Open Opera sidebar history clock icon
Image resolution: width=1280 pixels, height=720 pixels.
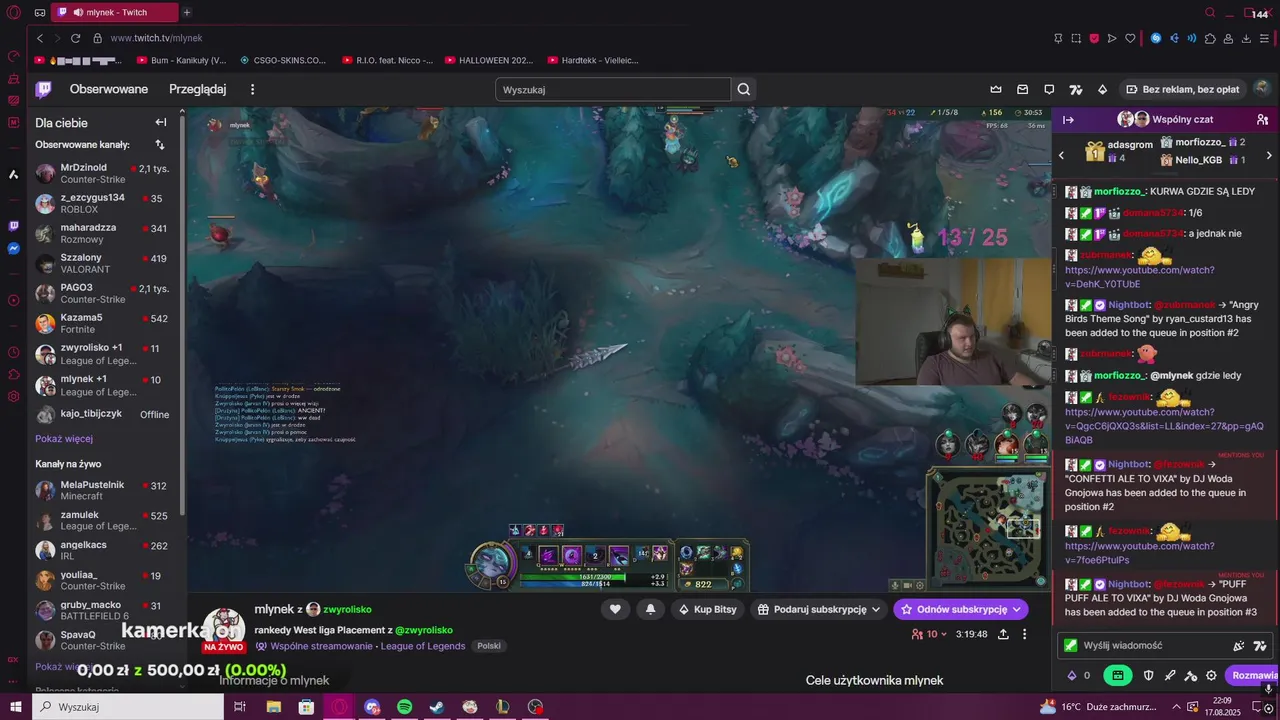tap(14, 352)
